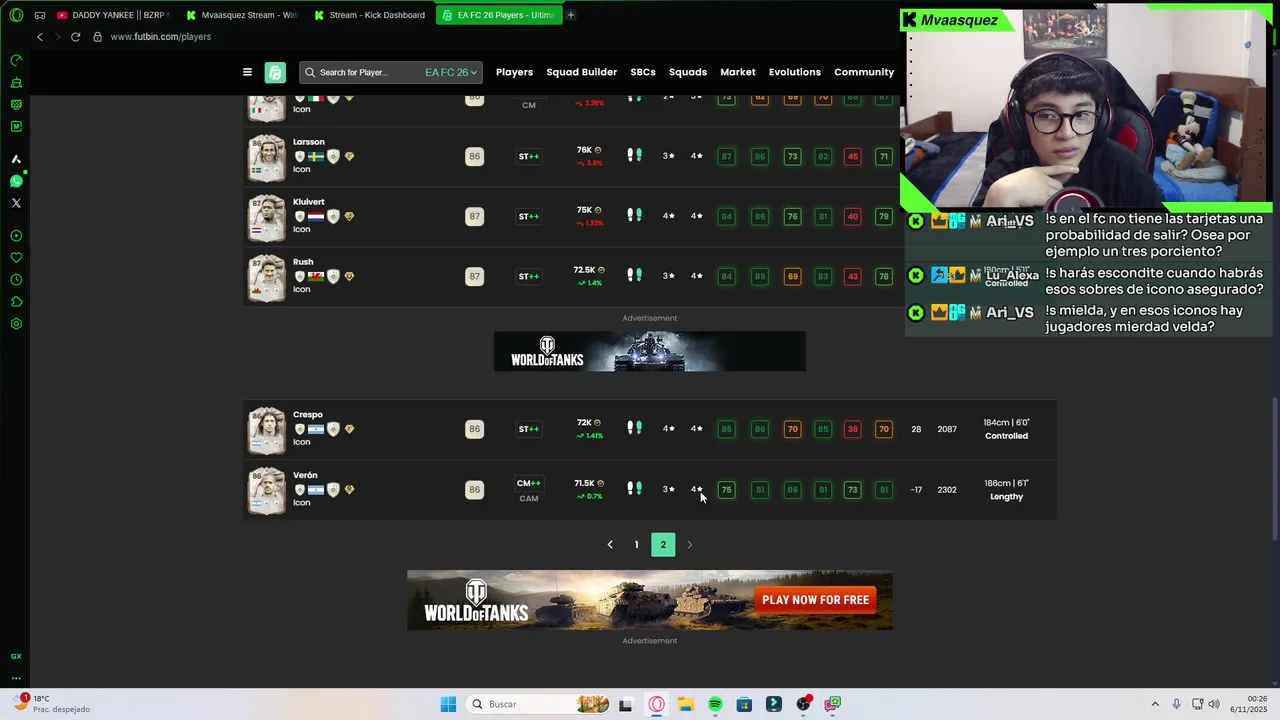The image size is (1280, 720).
Task: Open the Squads nav menu
Action: click(x=688, y=72)
